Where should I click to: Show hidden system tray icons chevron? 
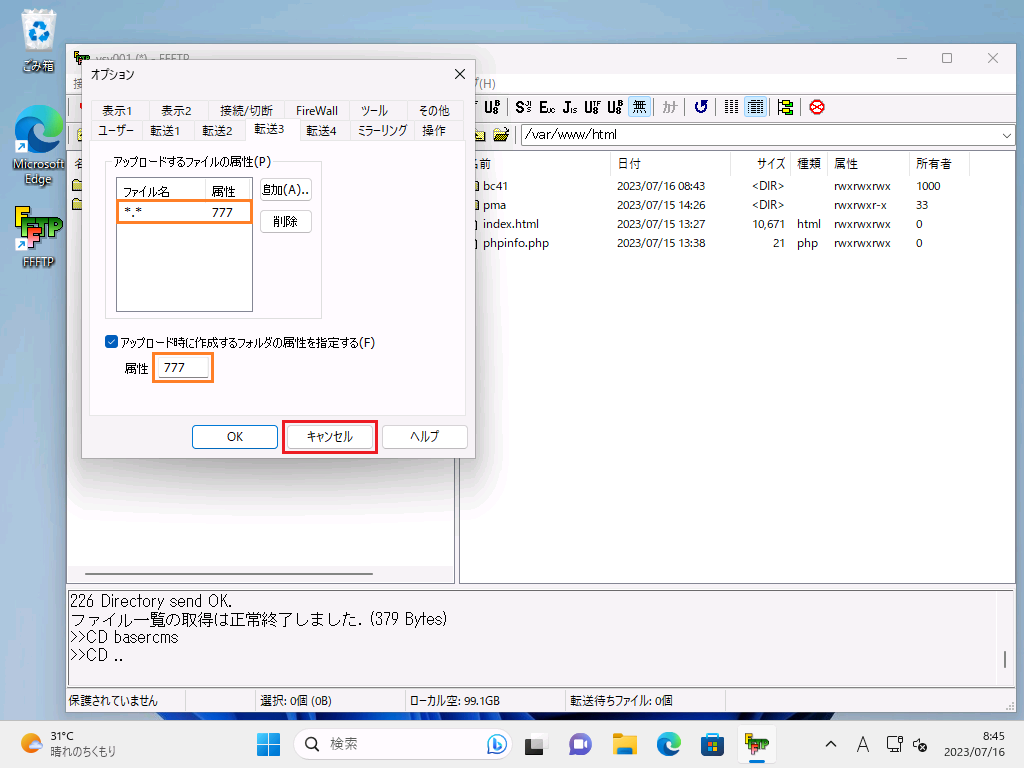830,744
